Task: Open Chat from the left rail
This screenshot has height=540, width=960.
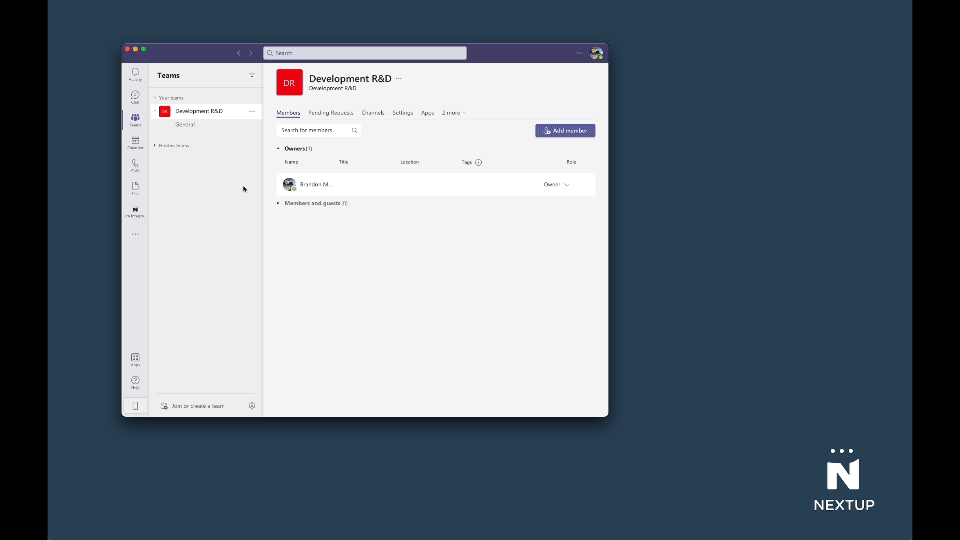Action: coord(135,97)
